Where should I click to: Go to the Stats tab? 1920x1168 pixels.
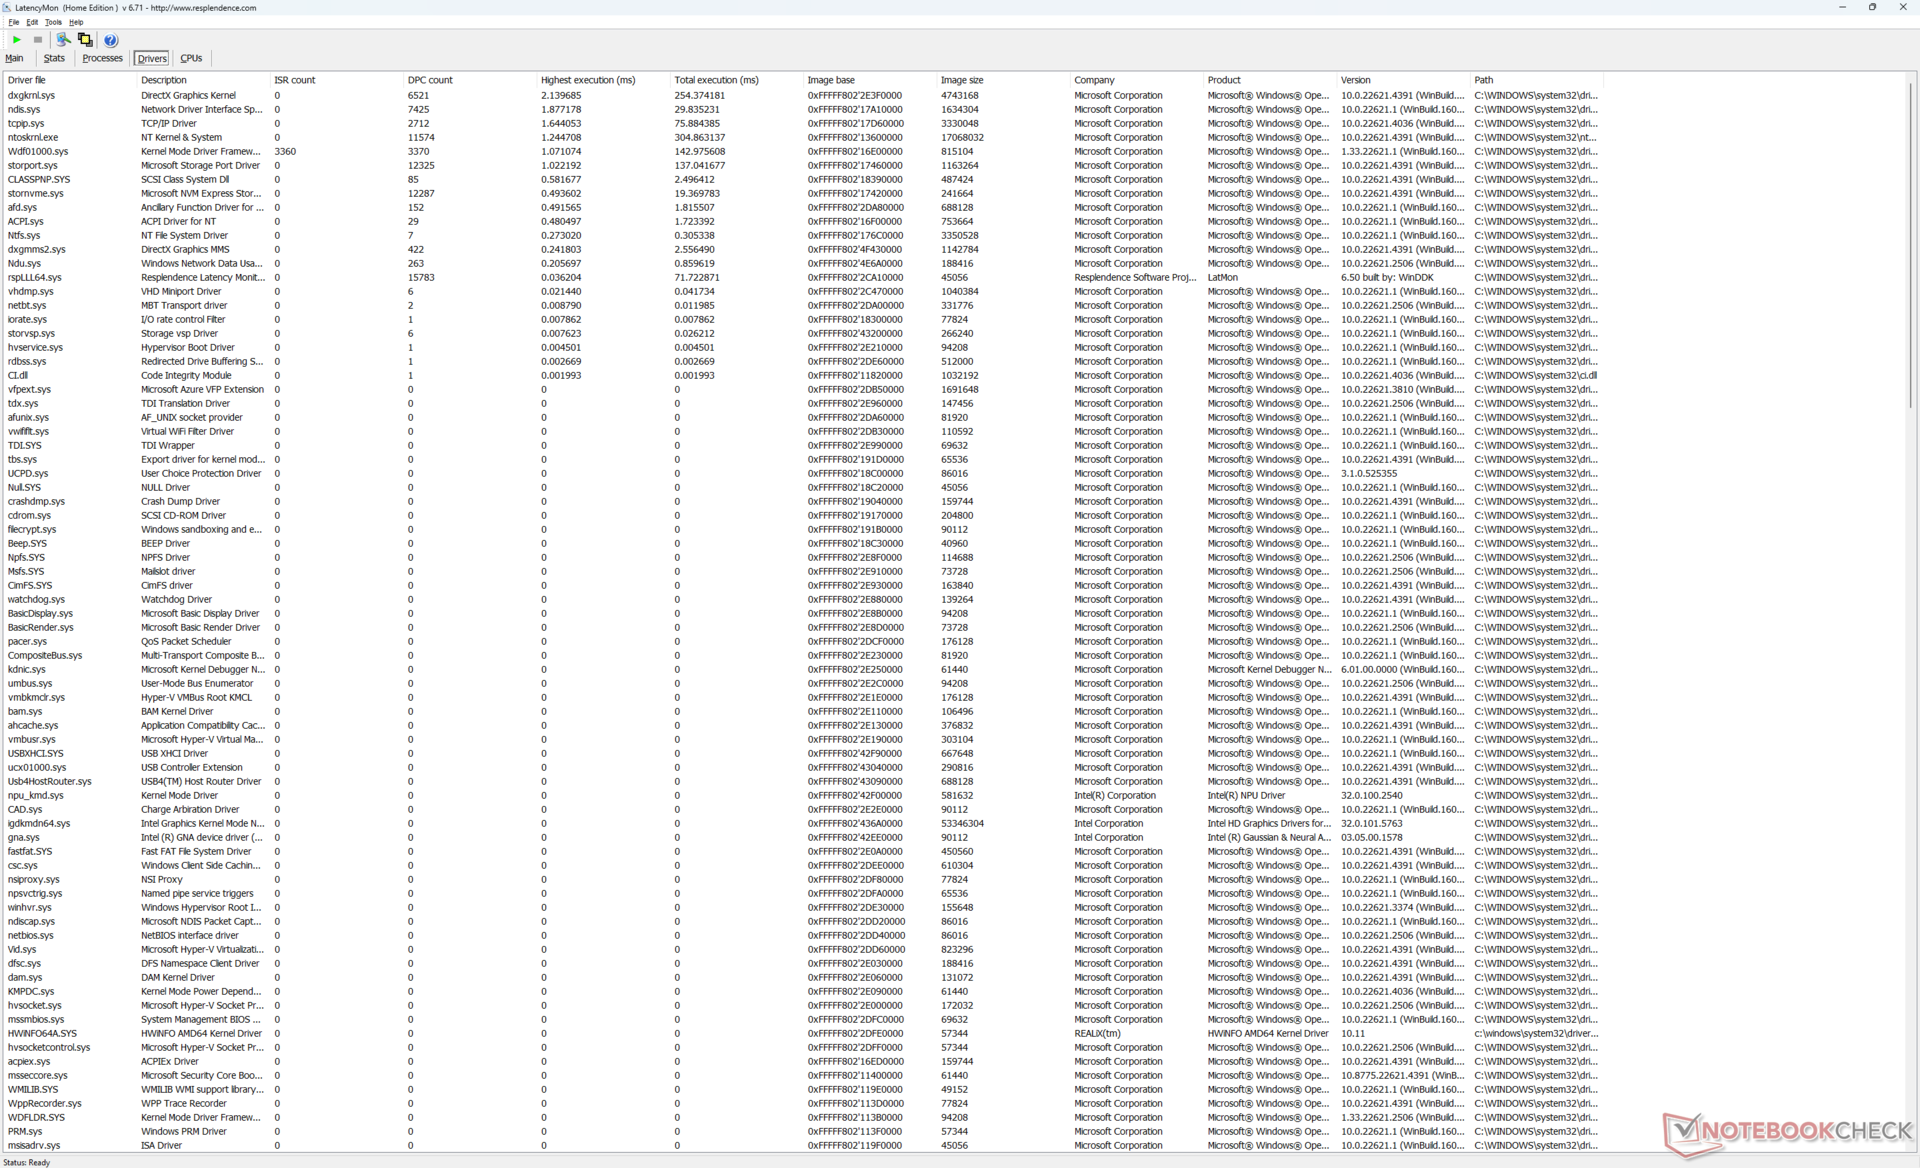(x=54, y=58)
